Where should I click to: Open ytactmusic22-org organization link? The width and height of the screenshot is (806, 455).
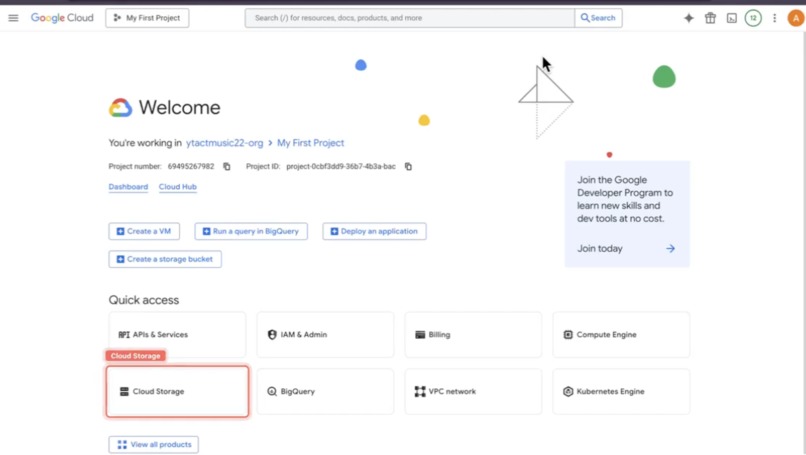pyautogui.click(x=225, y=143)
